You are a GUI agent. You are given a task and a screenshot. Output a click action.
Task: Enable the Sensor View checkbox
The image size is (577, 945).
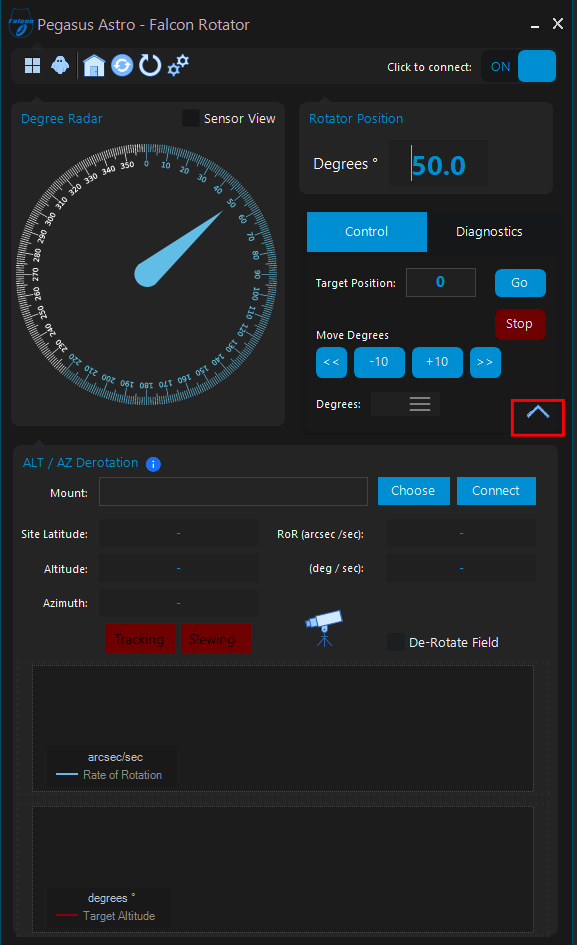(191, 118)
